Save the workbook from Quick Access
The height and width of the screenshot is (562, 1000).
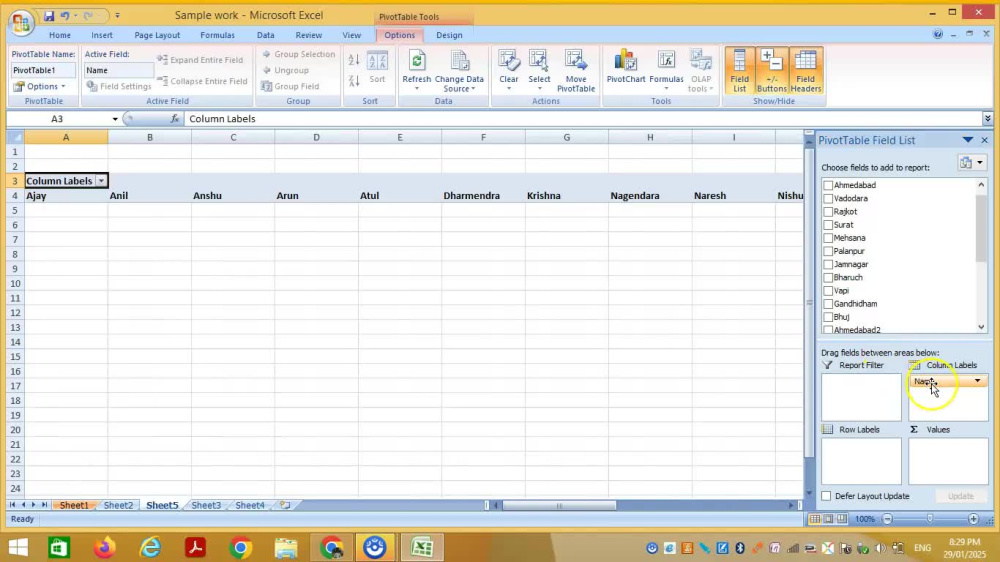(x=48, y=15)
